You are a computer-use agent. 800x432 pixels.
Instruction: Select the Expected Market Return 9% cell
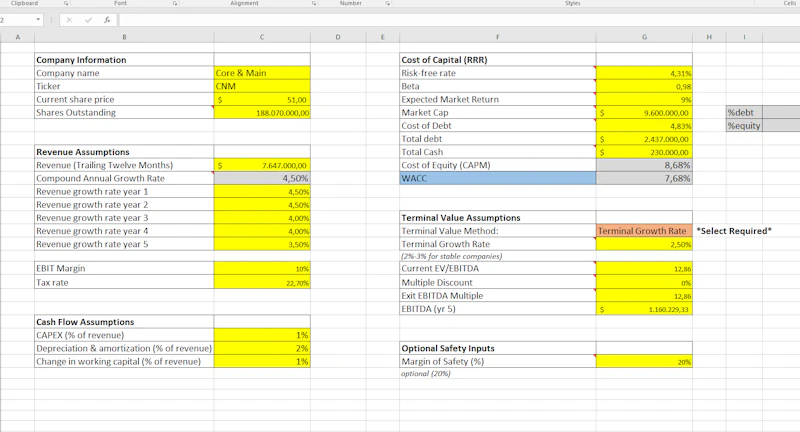(x=644, y=99)
